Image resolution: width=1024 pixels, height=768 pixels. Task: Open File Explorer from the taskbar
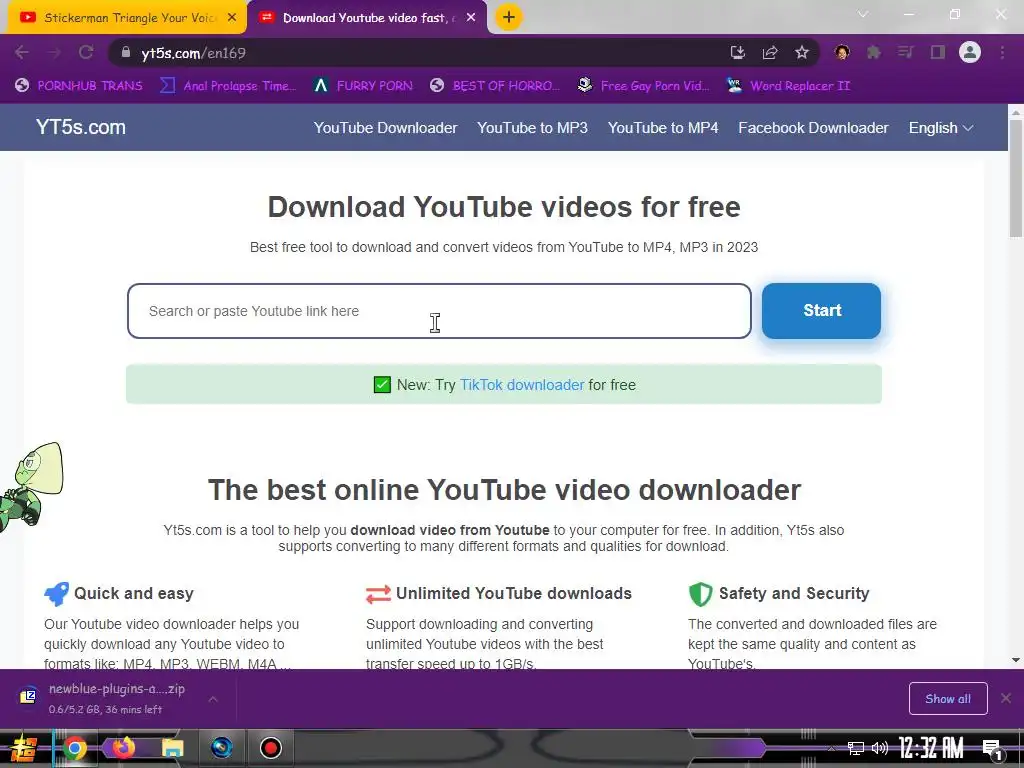(172, 748)
